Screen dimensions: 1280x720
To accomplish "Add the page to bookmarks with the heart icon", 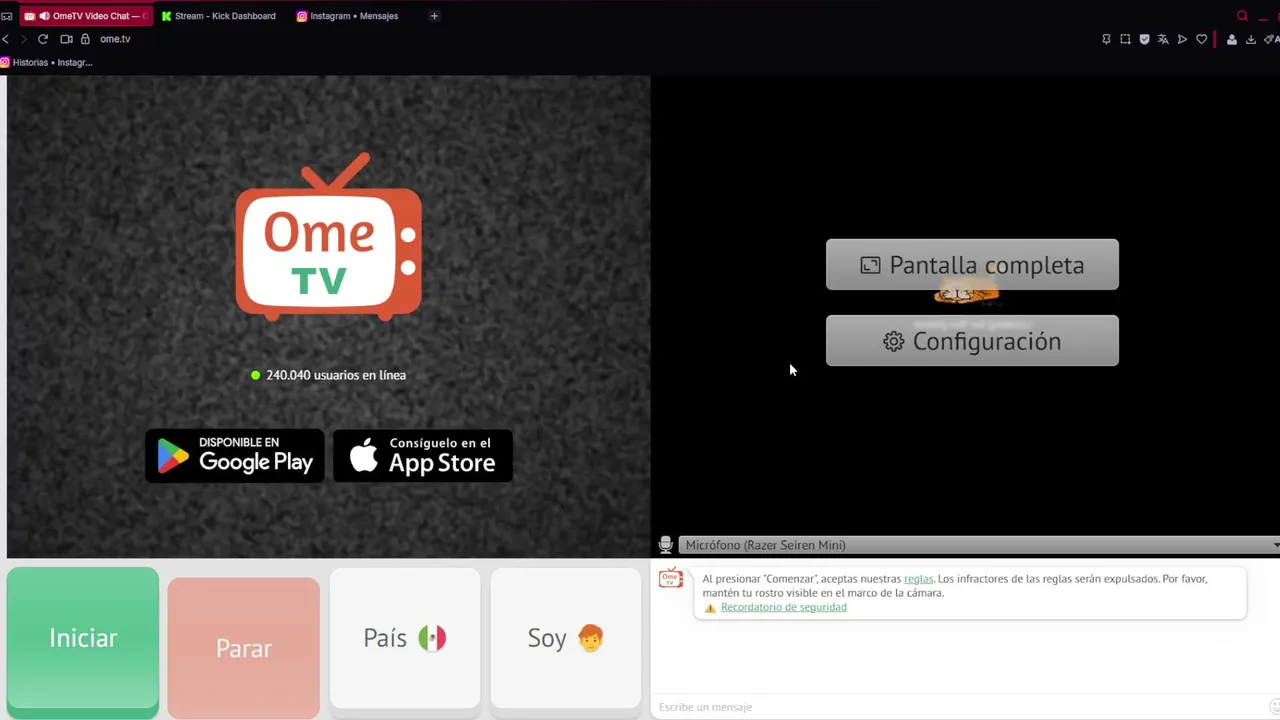I will pos(1201,39).
